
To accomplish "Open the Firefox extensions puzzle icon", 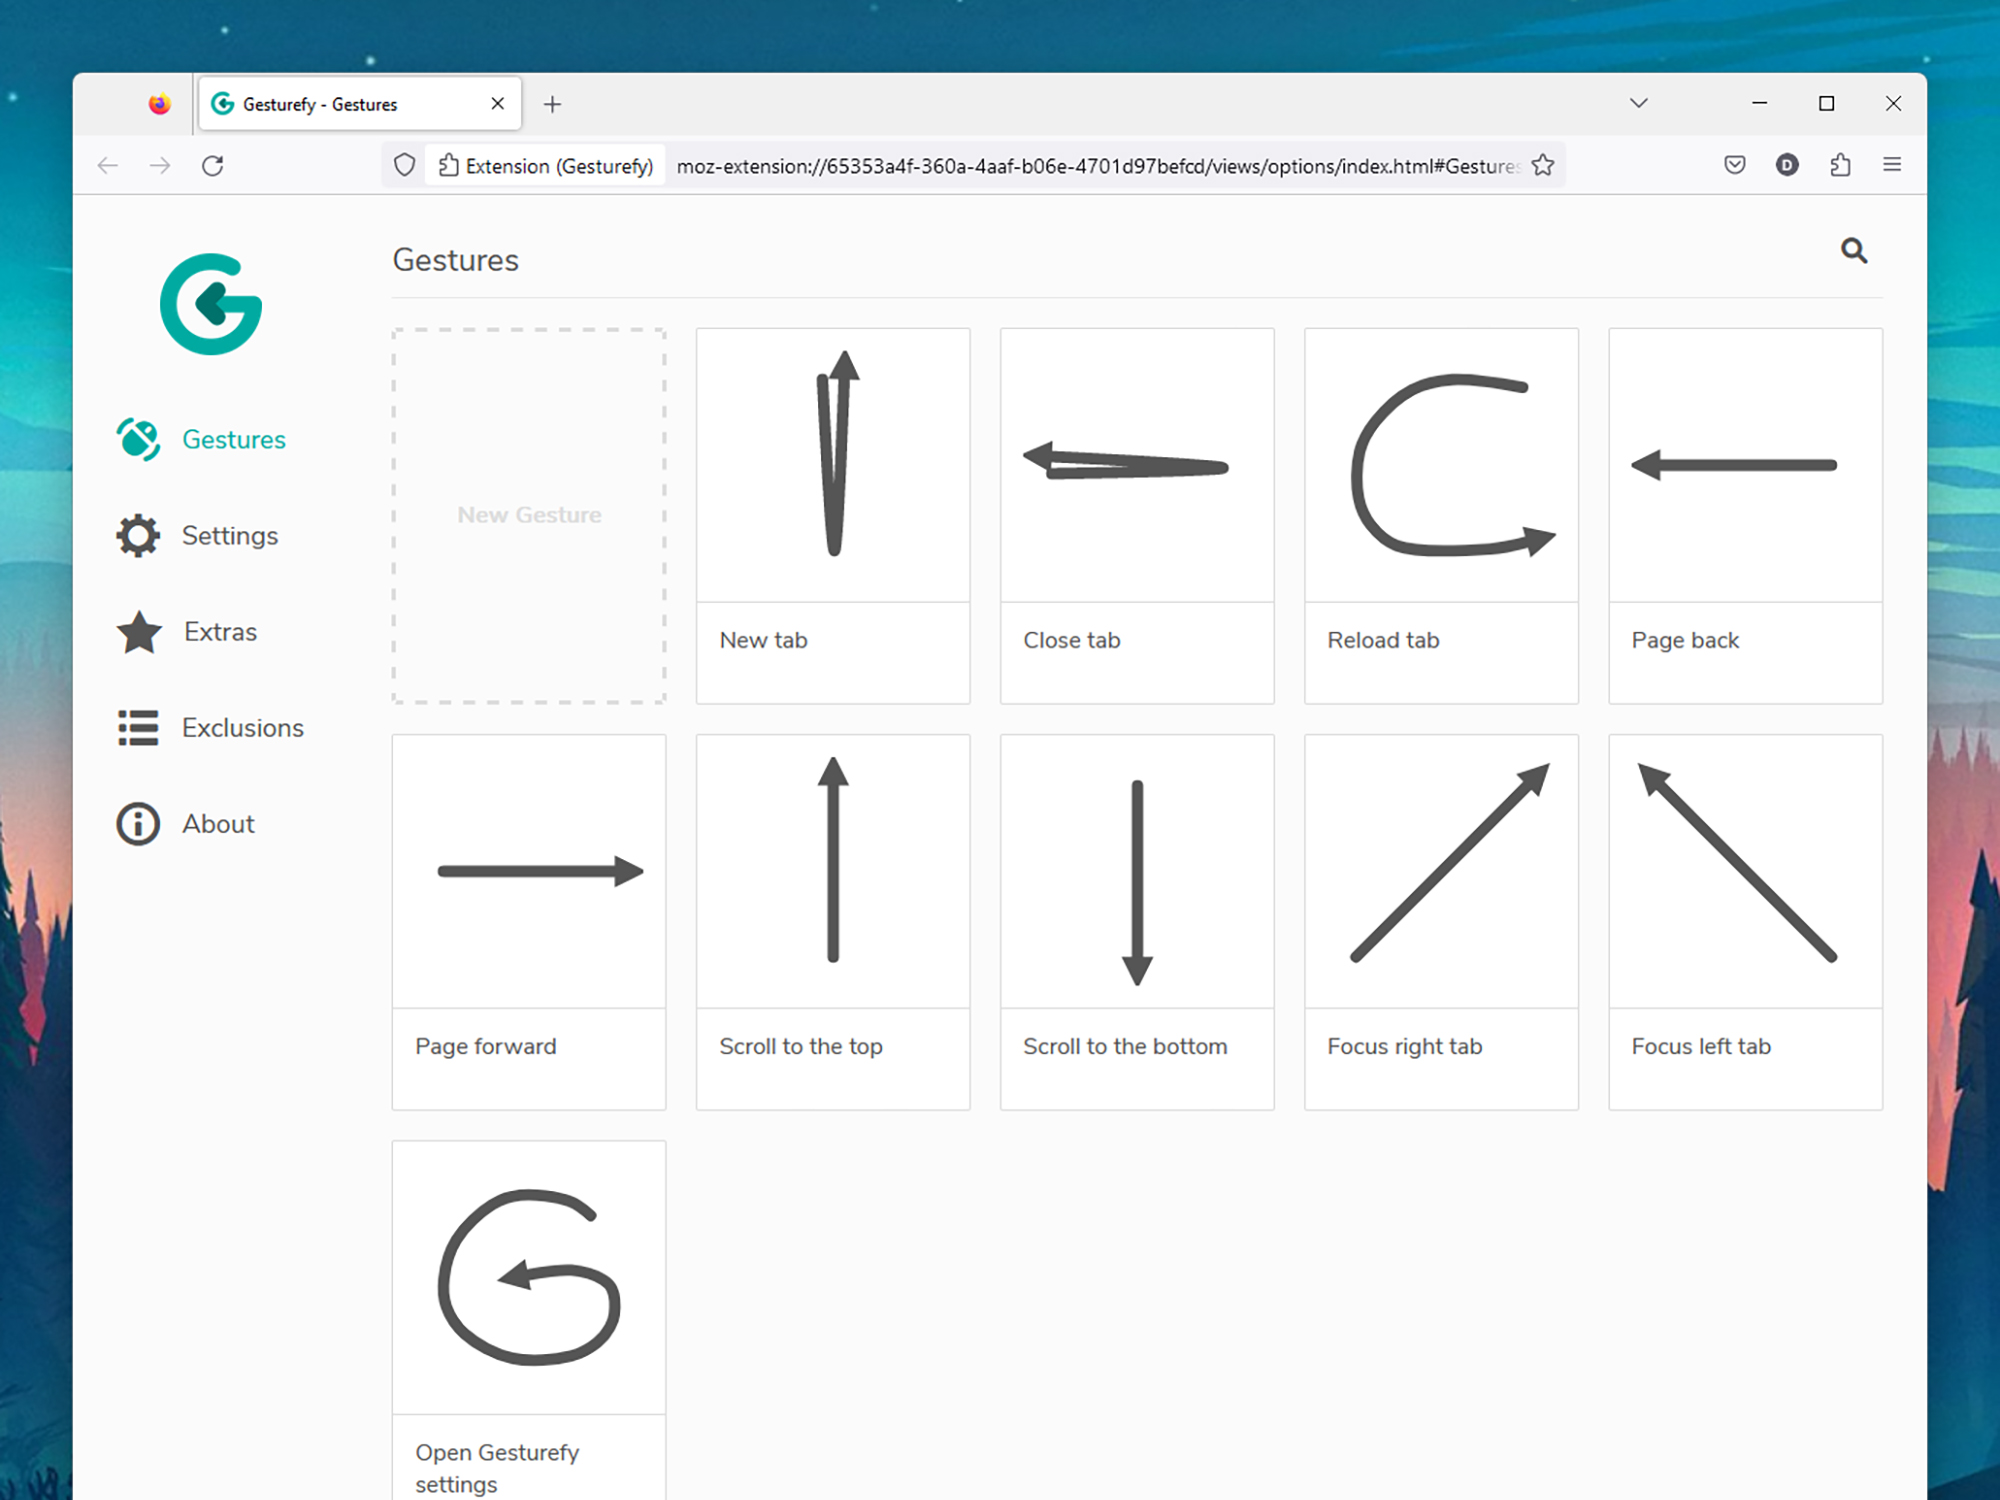I will pos(1840,165).
